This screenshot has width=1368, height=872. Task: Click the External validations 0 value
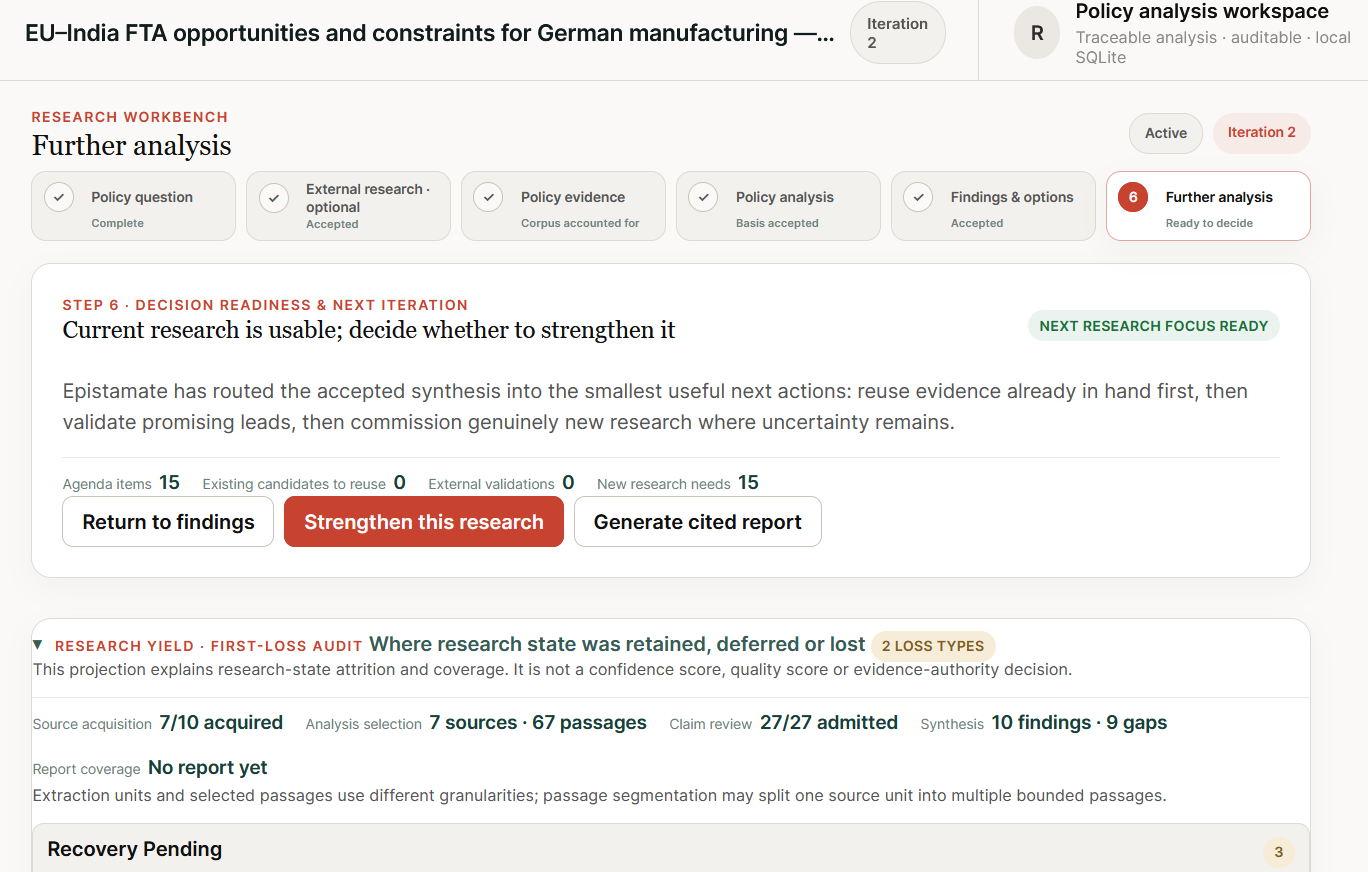click(568, 483)
